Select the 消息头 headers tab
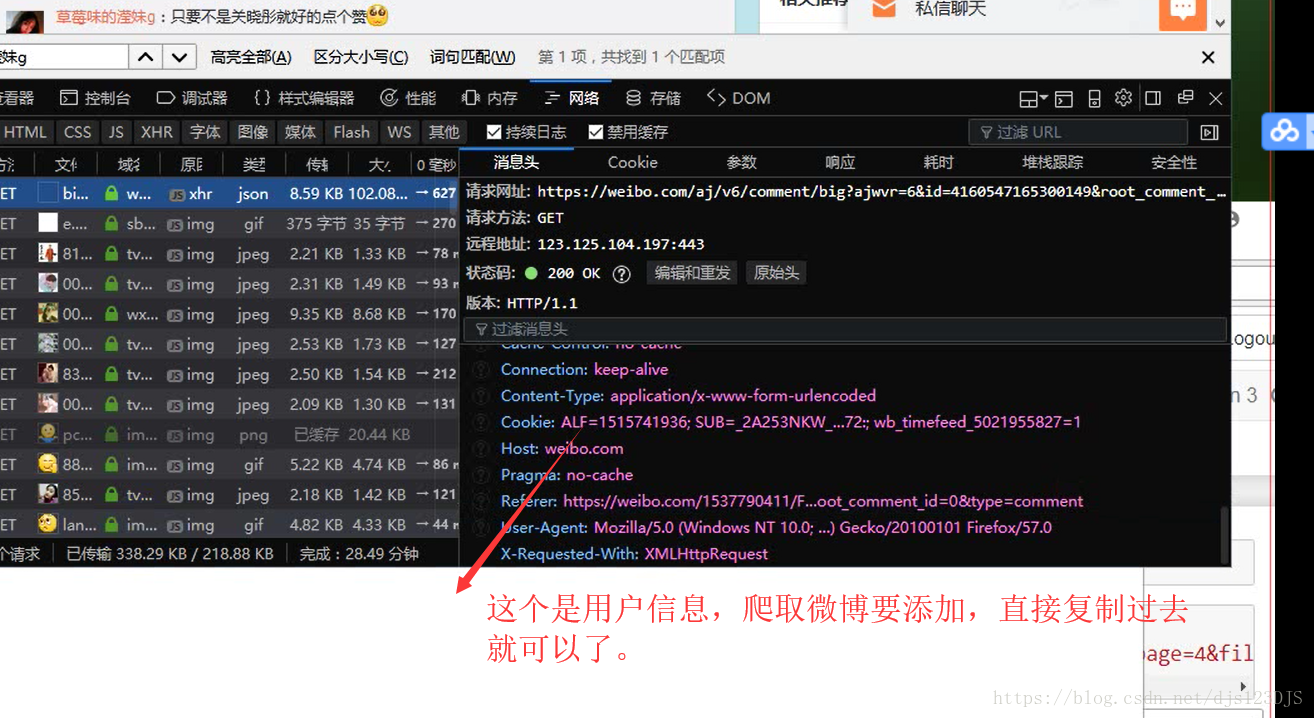The image size is (1314, 718). 516,162
